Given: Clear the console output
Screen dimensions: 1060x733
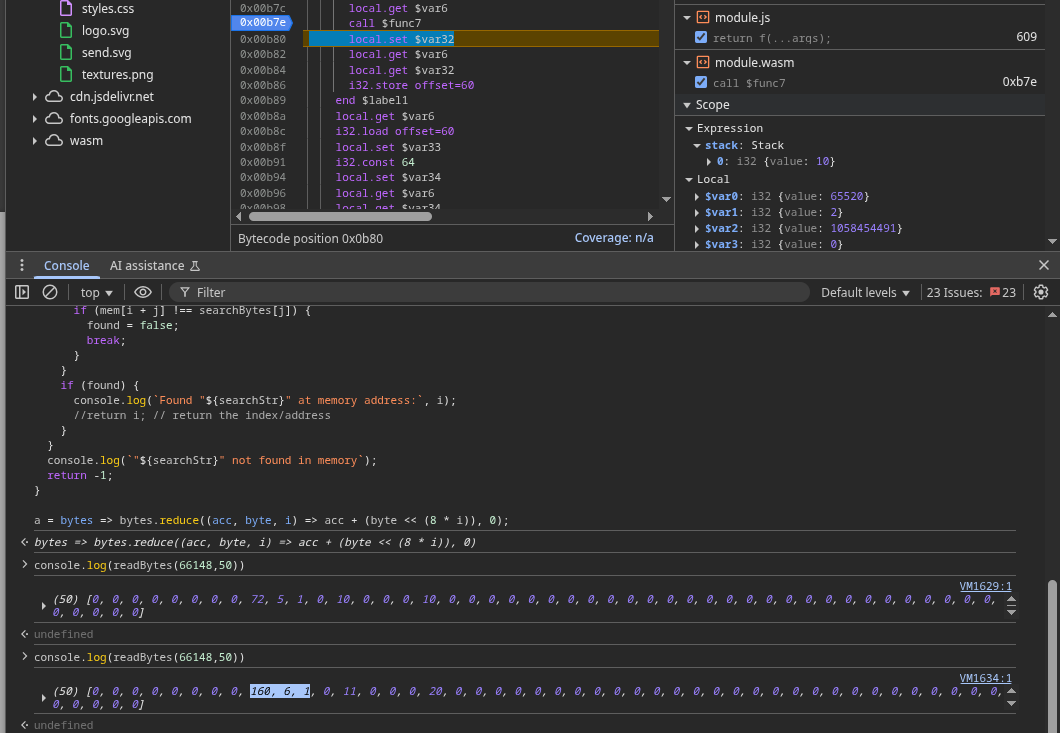Looking at the screenshot, I should [50, 292].
